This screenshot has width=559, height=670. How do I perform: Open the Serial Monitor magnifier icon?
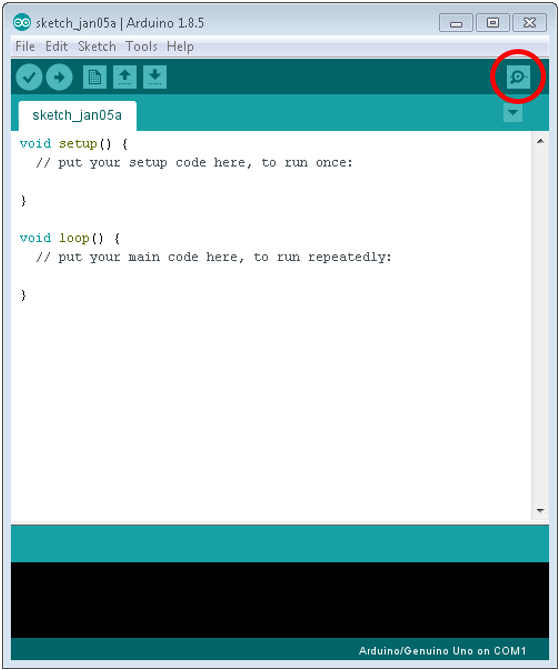pyautogui.click(x=518, y=77)
